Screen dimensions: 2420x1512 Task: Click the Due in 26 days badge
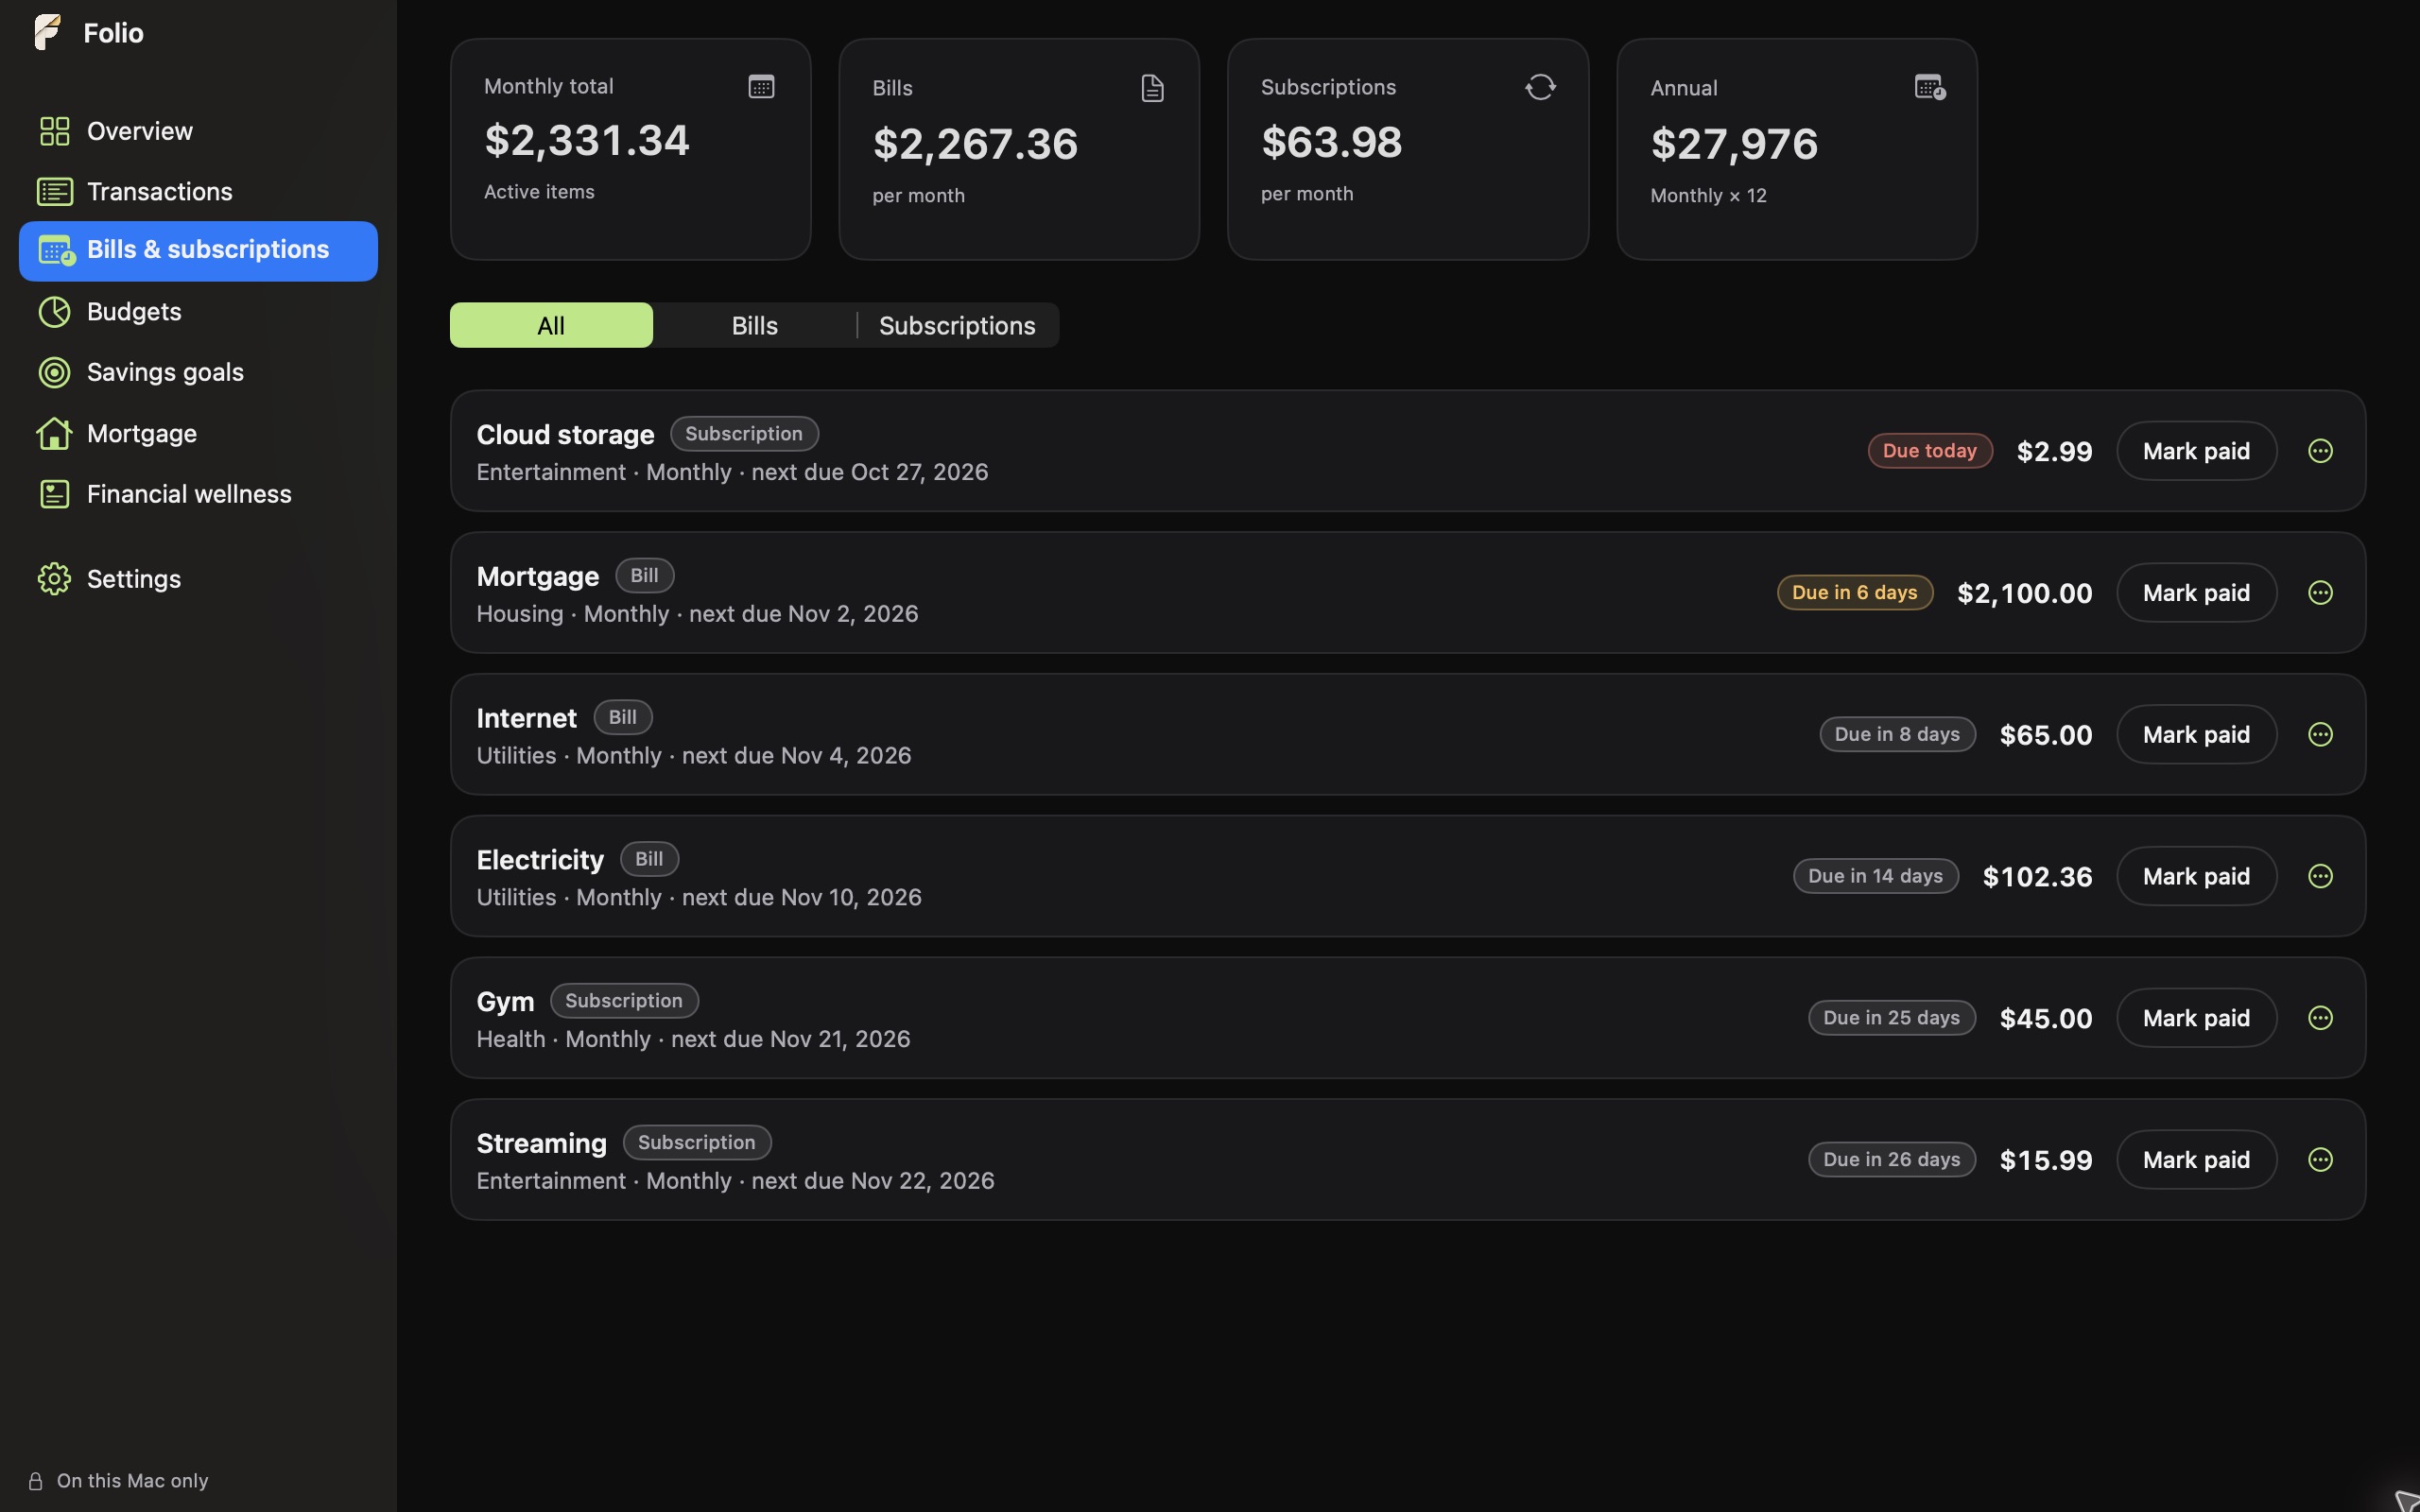pos(1891,1160)
